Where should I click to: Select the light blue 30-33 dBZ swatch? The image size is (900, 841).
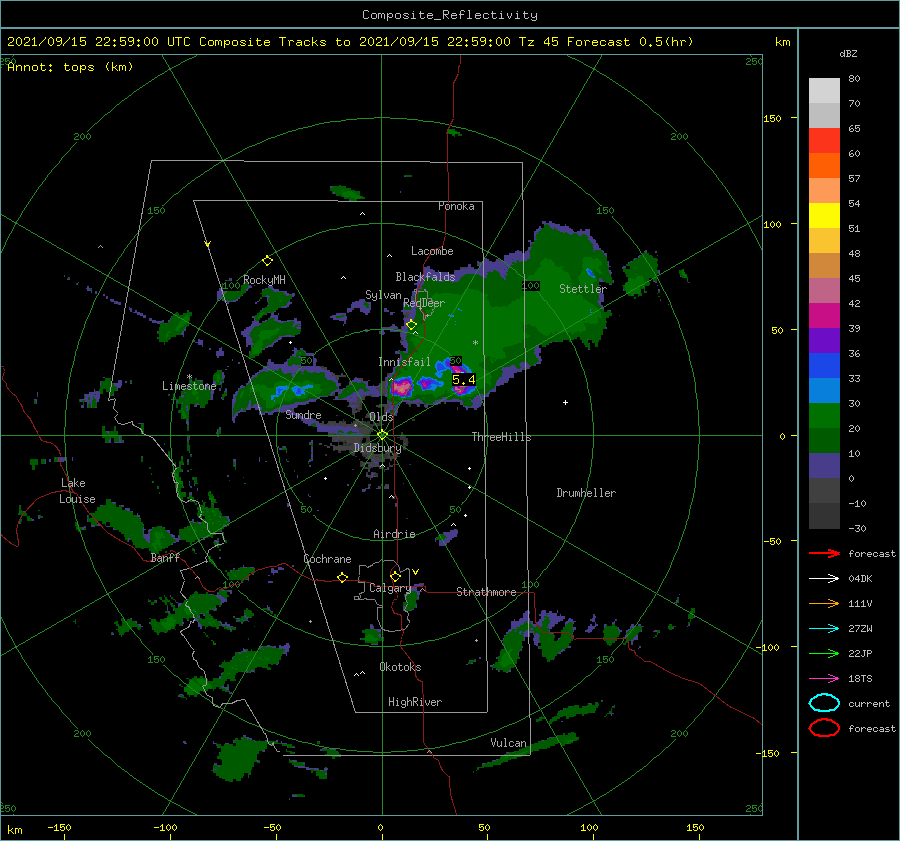(x=824, y=390)
